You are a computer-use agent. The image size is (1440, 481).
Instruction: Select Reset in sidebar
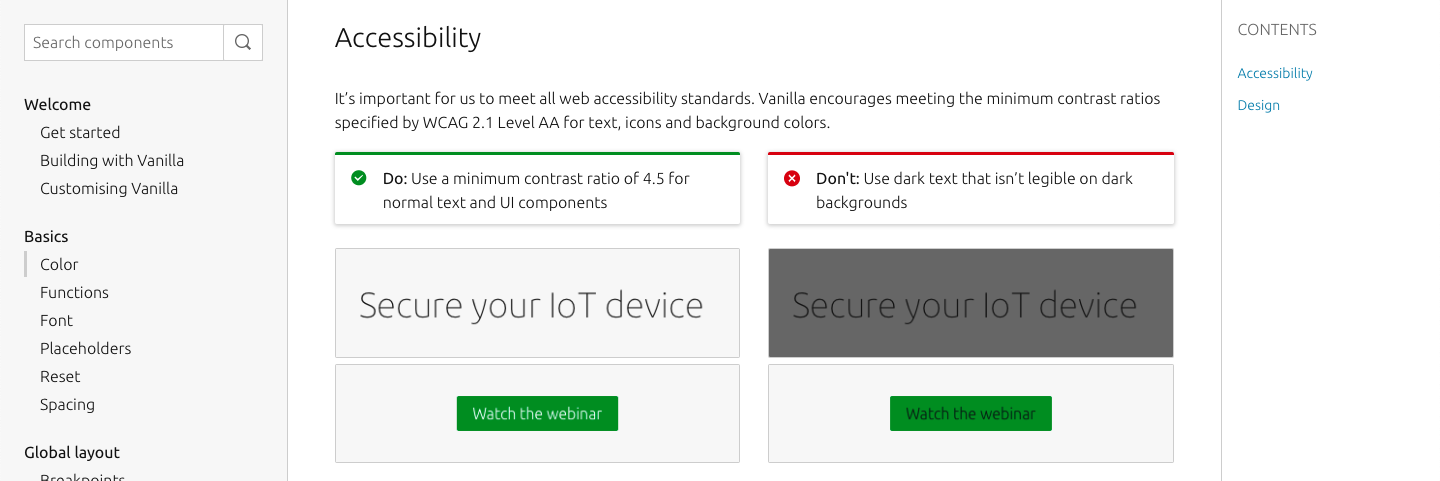click(60, 376)
